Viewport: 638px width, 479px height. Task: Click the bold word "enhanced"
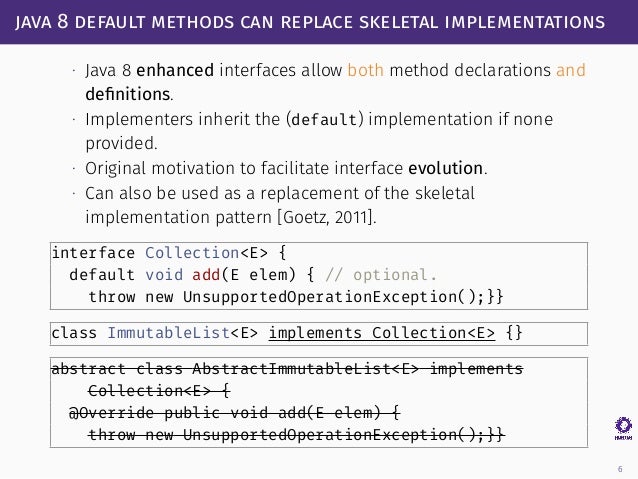(x=175, y=70)
